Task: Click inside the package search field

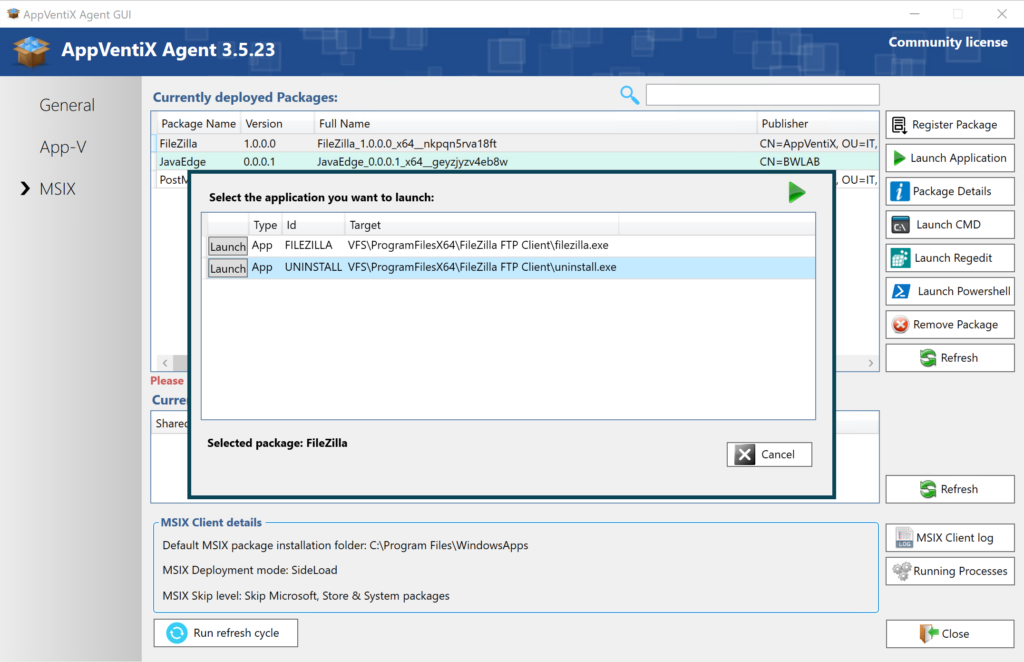Action: pyautogui.click(x=762, y=94)
